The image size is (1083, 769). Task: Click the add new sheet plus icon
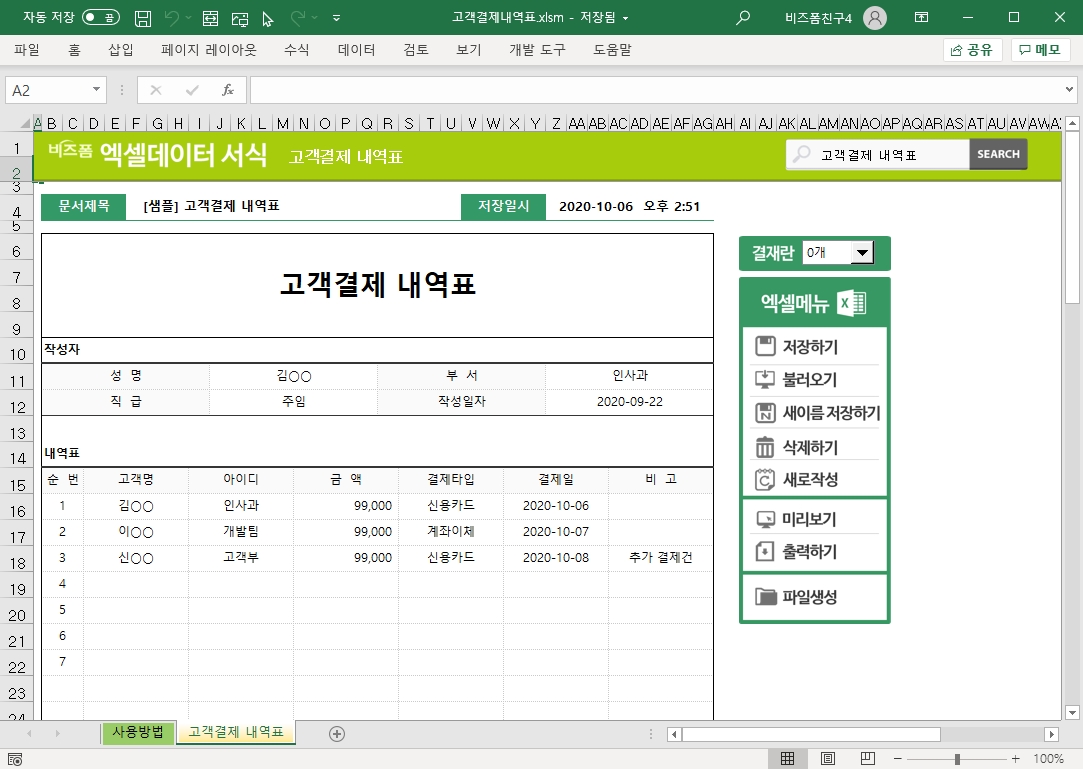(337, 734)
